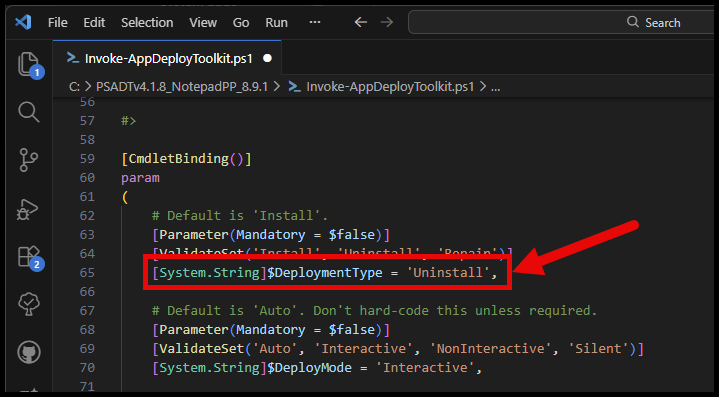Image resolution: width=719 pixels, height=397 pixels.
Task: Click [Parameter(Mandatory = $false)] on line 63
Action: click(271, 235)
